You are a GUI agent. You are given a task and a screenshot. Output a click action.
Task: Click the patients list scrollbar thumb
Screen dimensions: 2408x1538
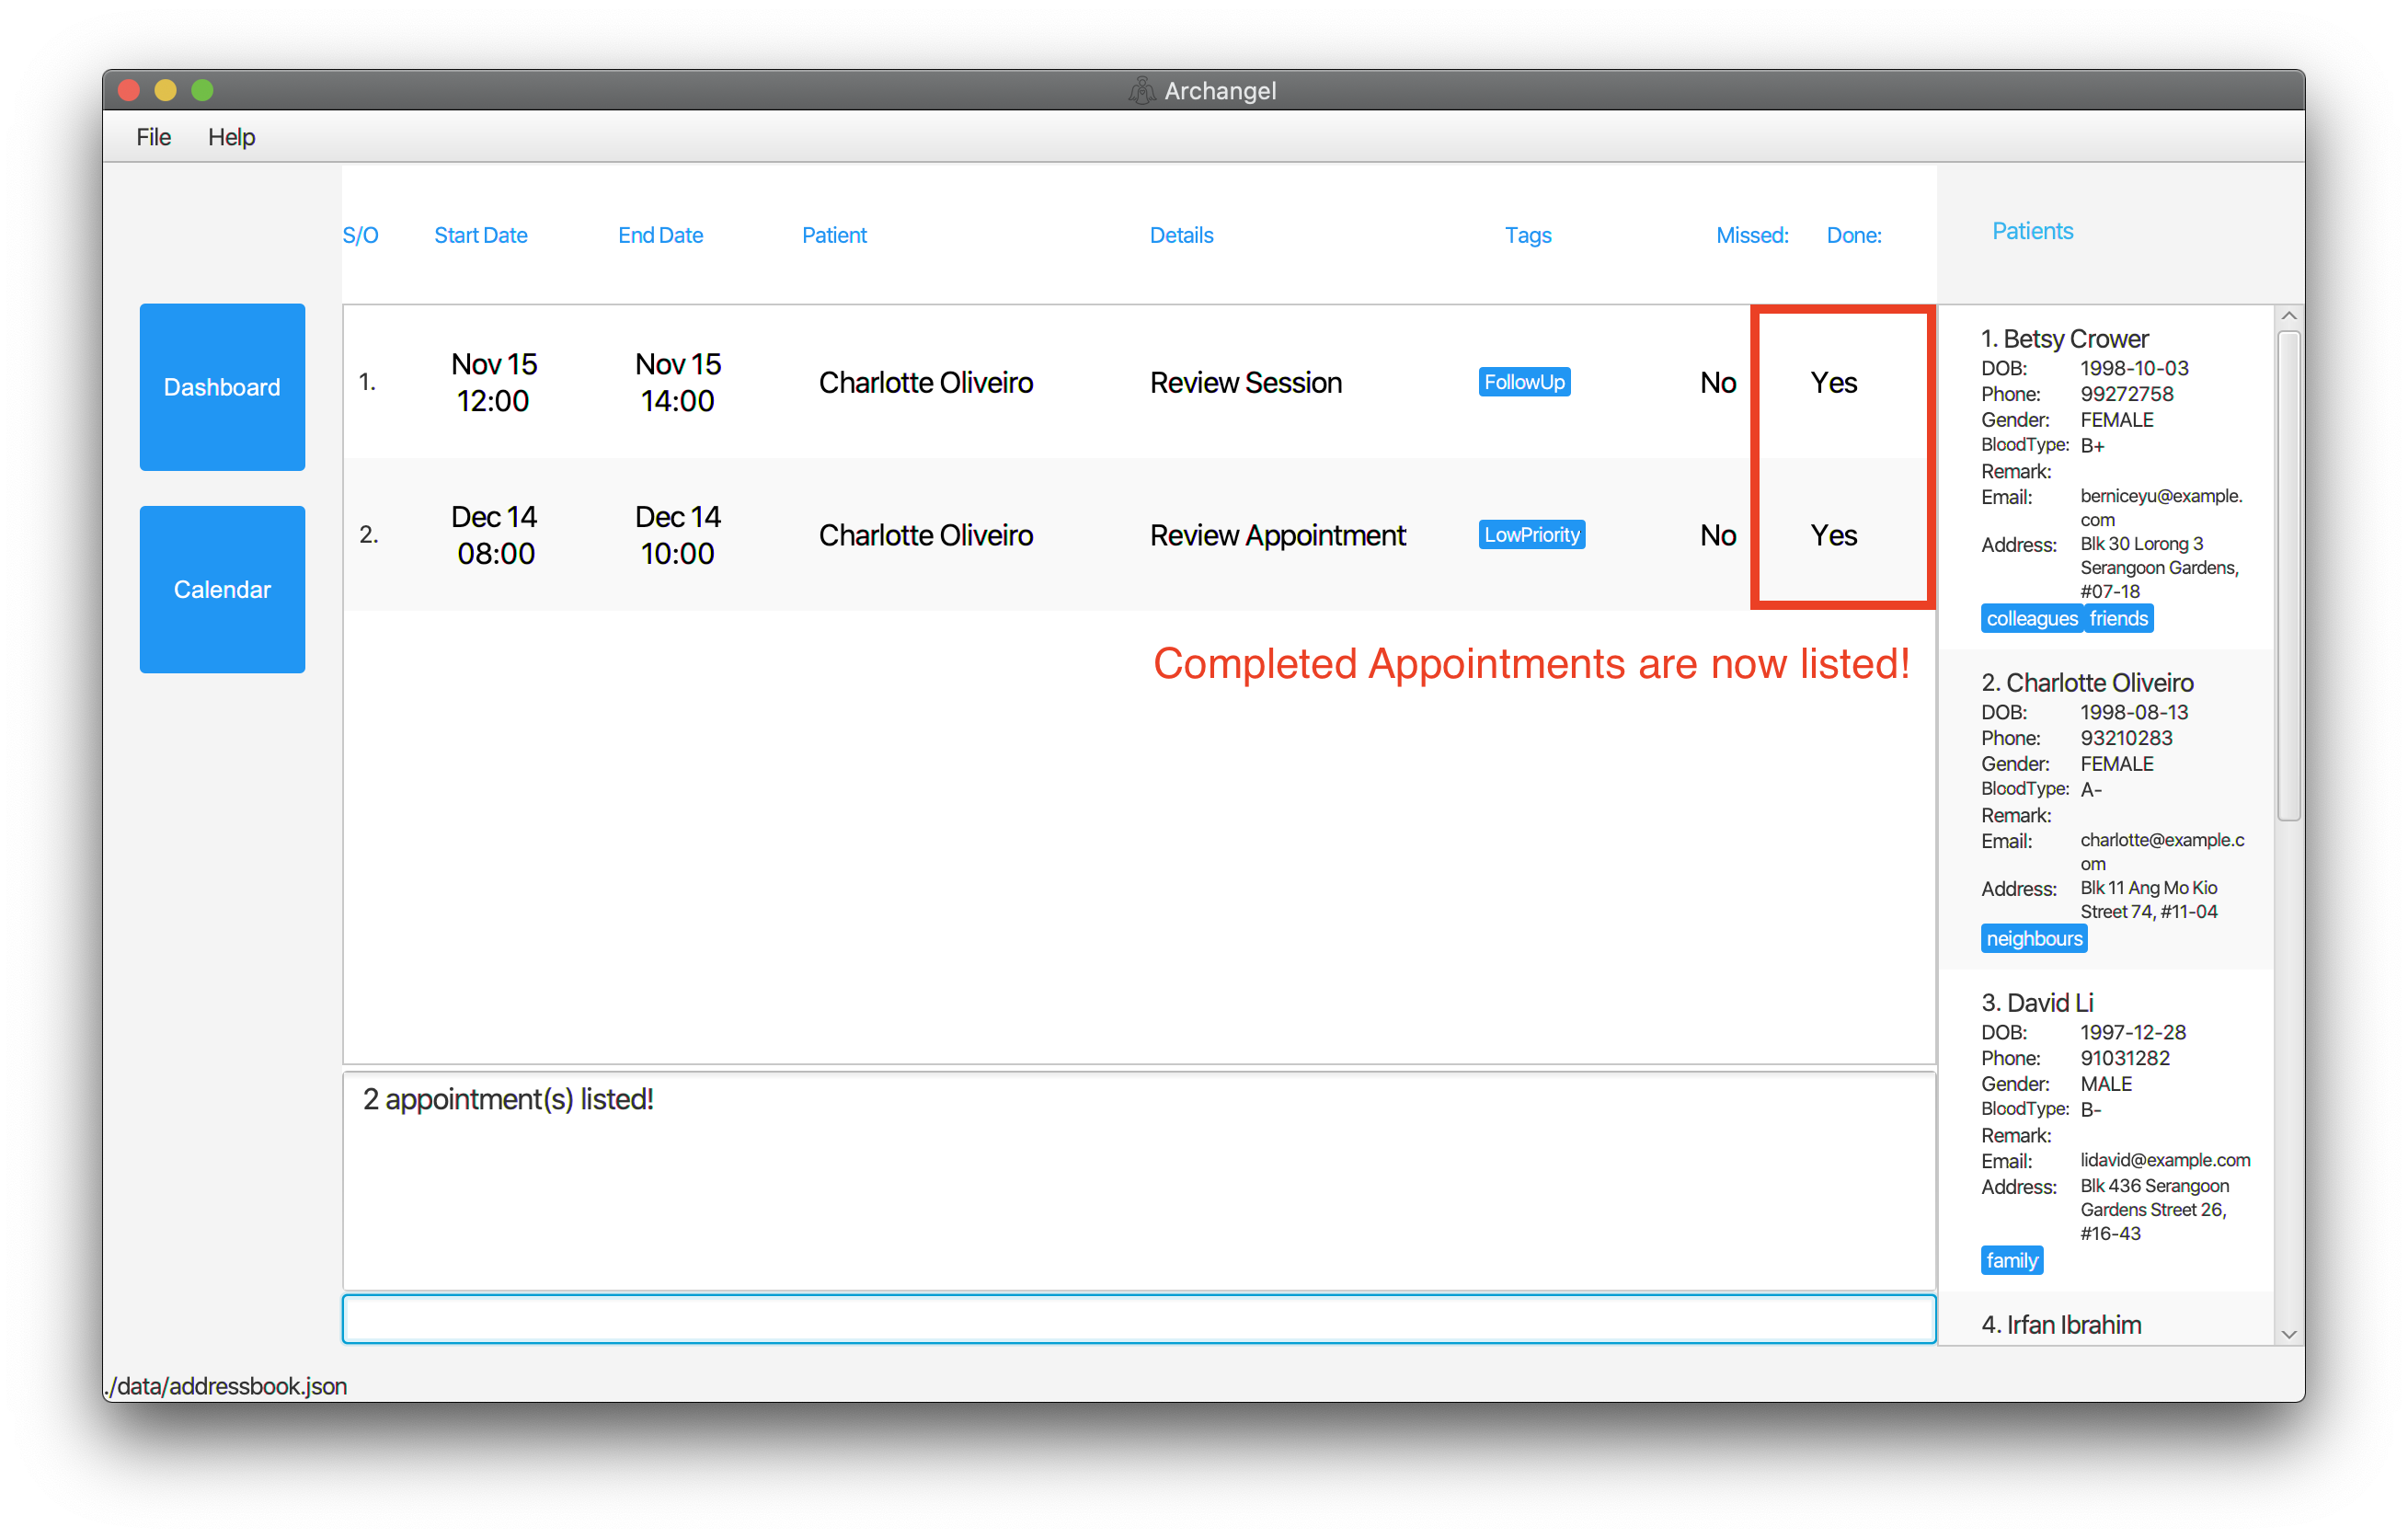[x=2289, y=576]
